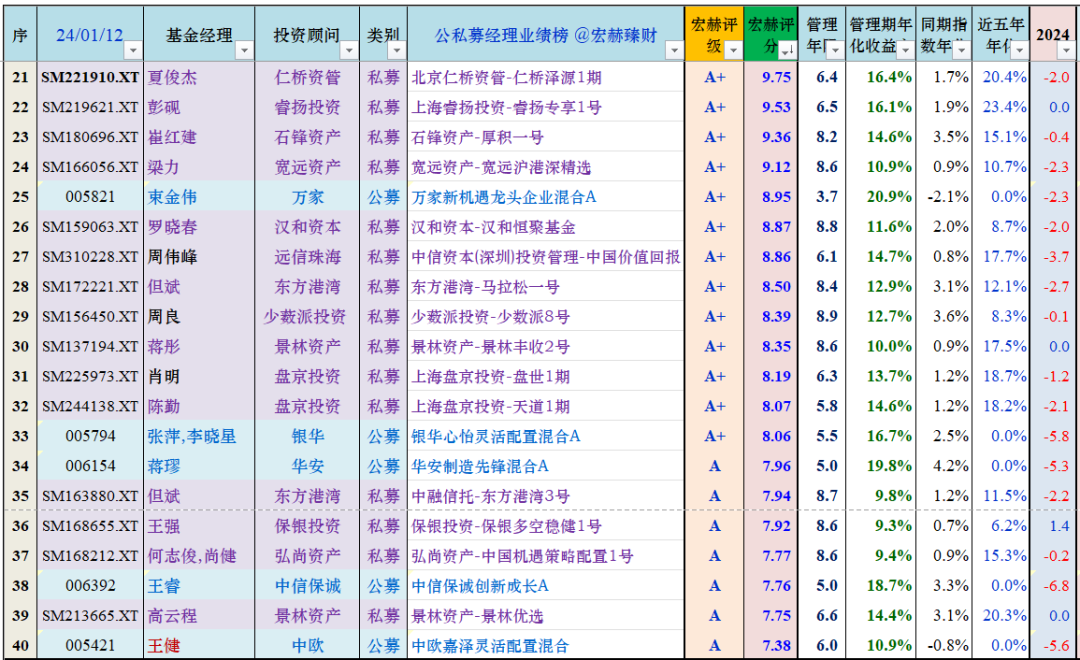Viewport: 1080px width, 660px height.
Task: Select fund 华安制造先锋混合A
Action: point(480,466)
